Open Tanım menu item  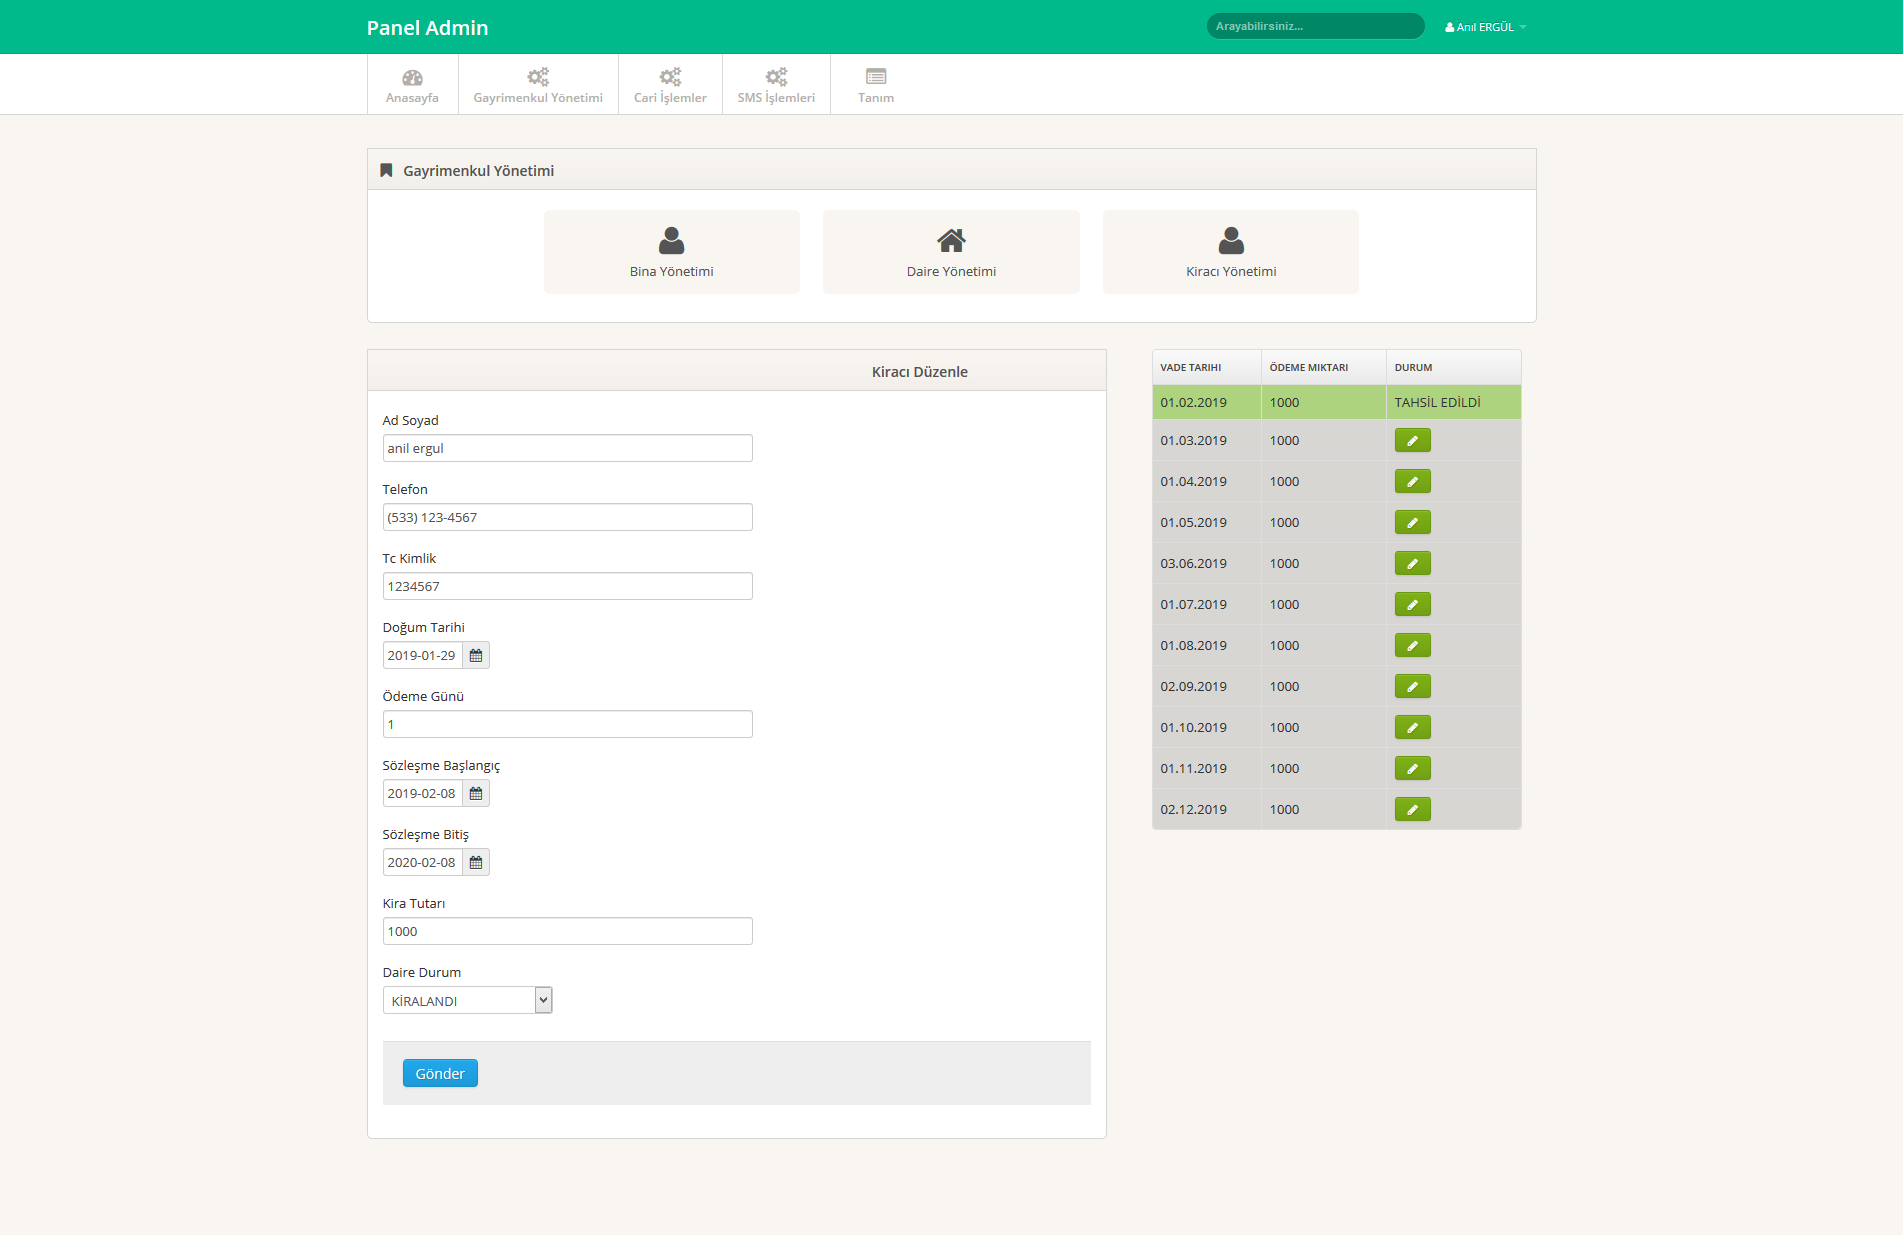pyautogui.click(x=876, y=85)
